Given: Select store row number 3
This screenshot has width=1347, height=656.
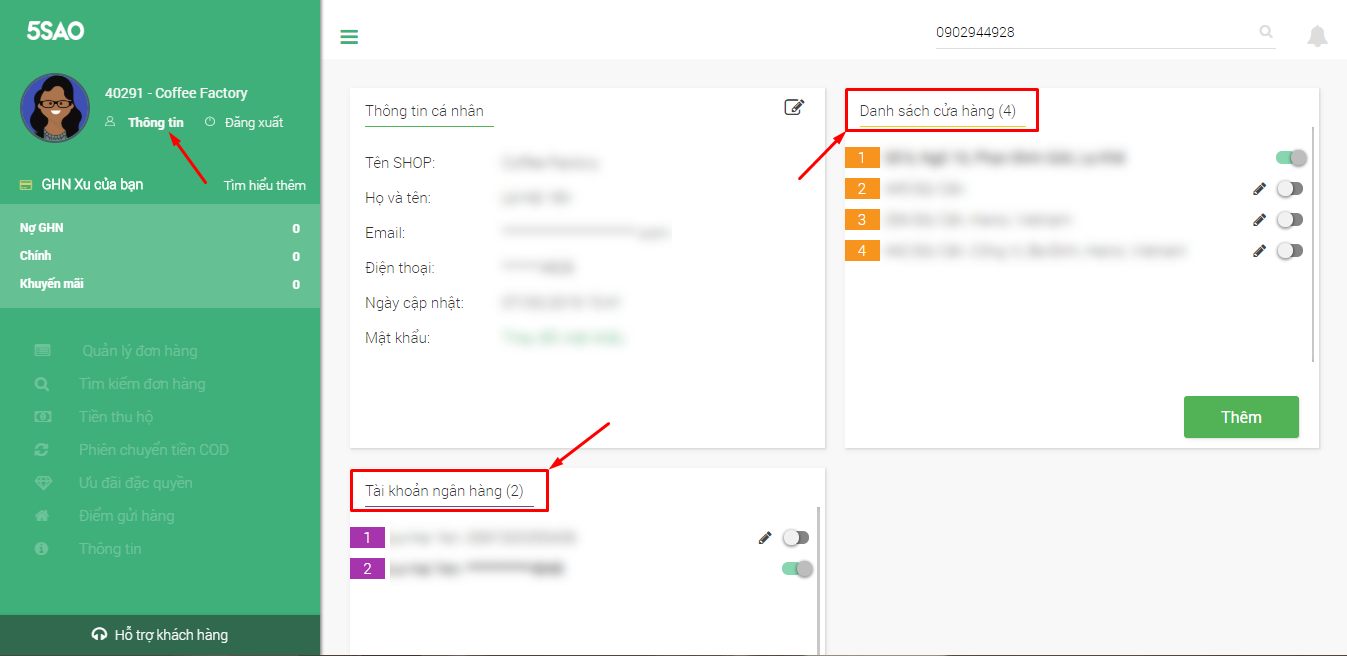Looking at the screenshot, I should coord(1076,219).
